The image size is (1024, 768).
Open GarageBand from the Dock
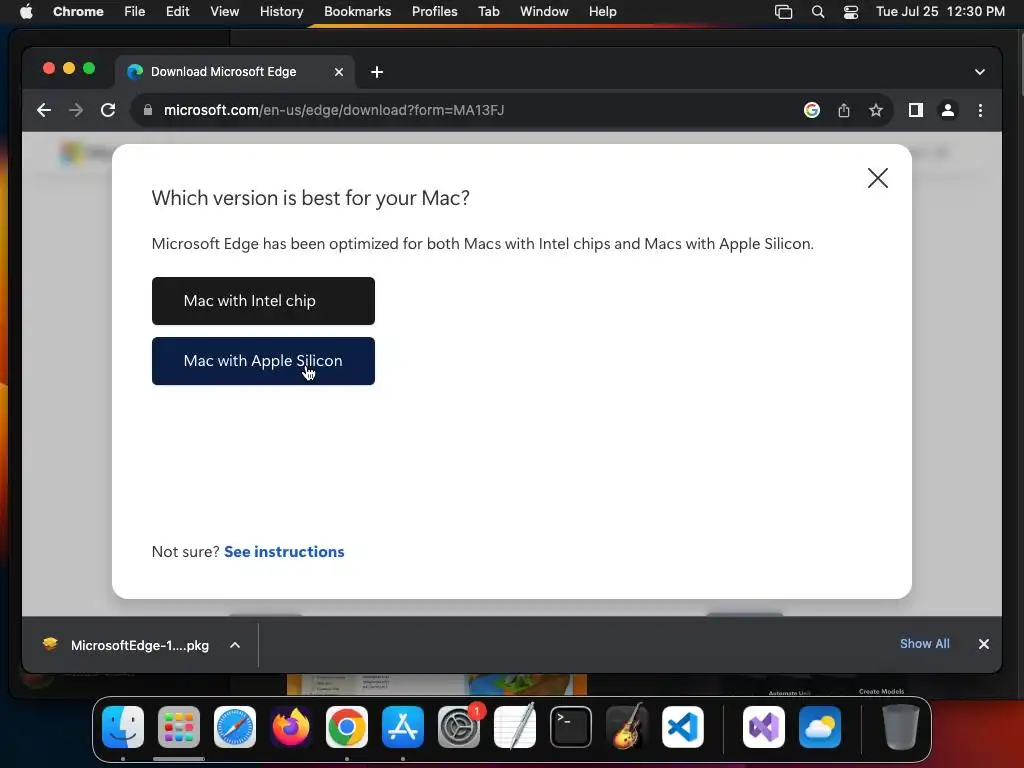coord(627,727)
